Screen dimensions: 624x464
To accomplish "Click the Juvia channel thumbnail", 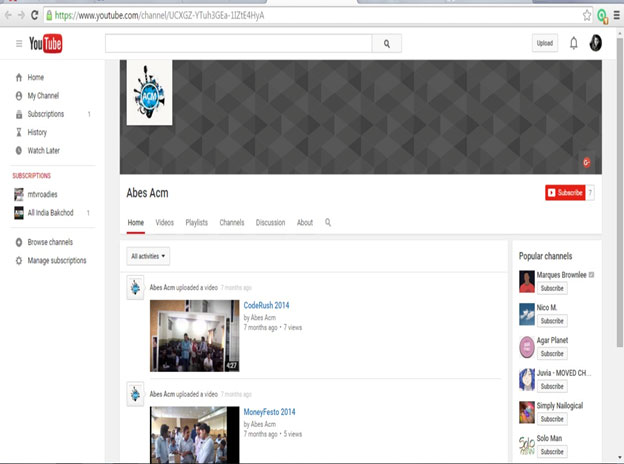I will [526, 379].
